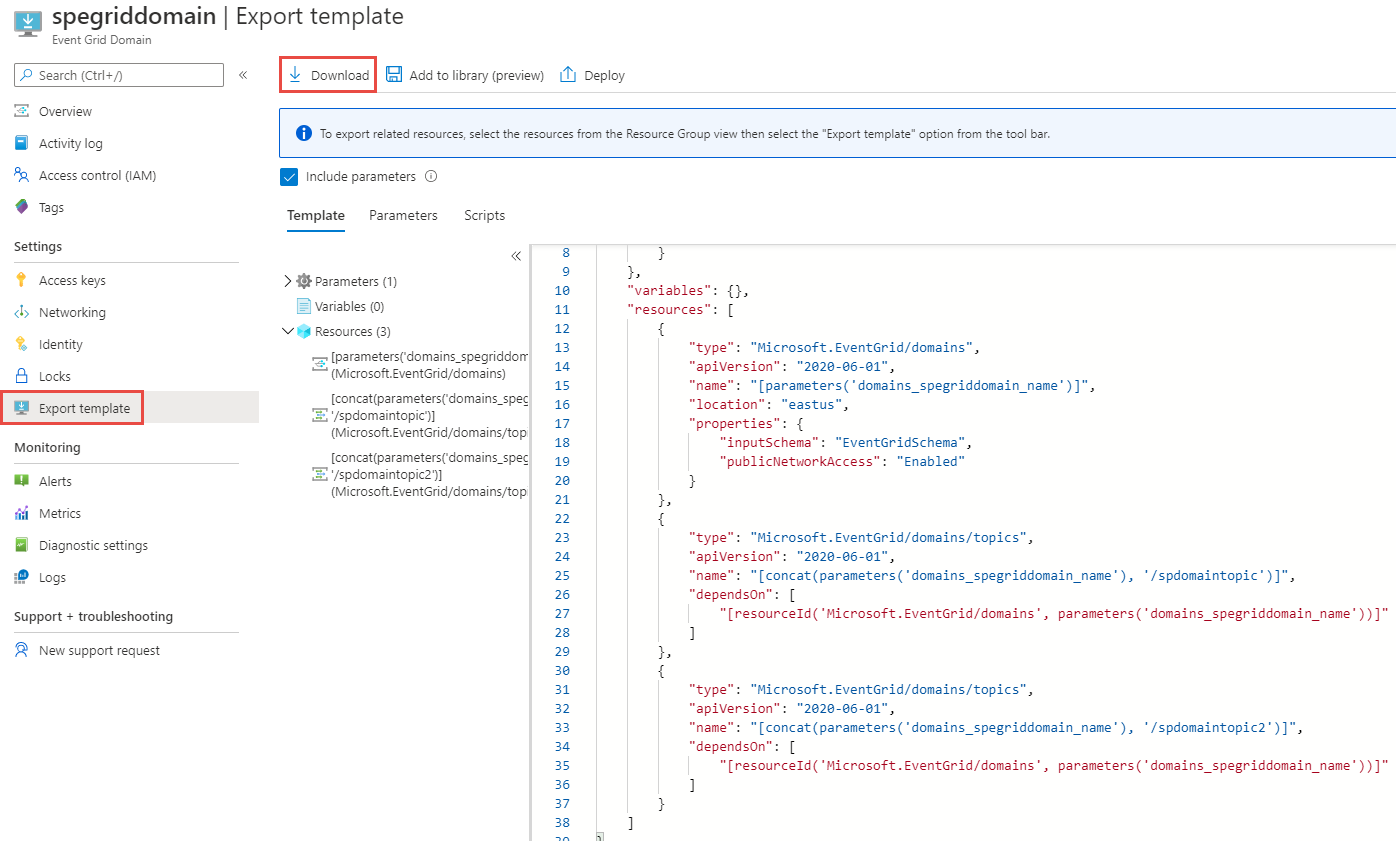Switch to the Scripts tab
1396x850 pixels.
coord(484,215)
